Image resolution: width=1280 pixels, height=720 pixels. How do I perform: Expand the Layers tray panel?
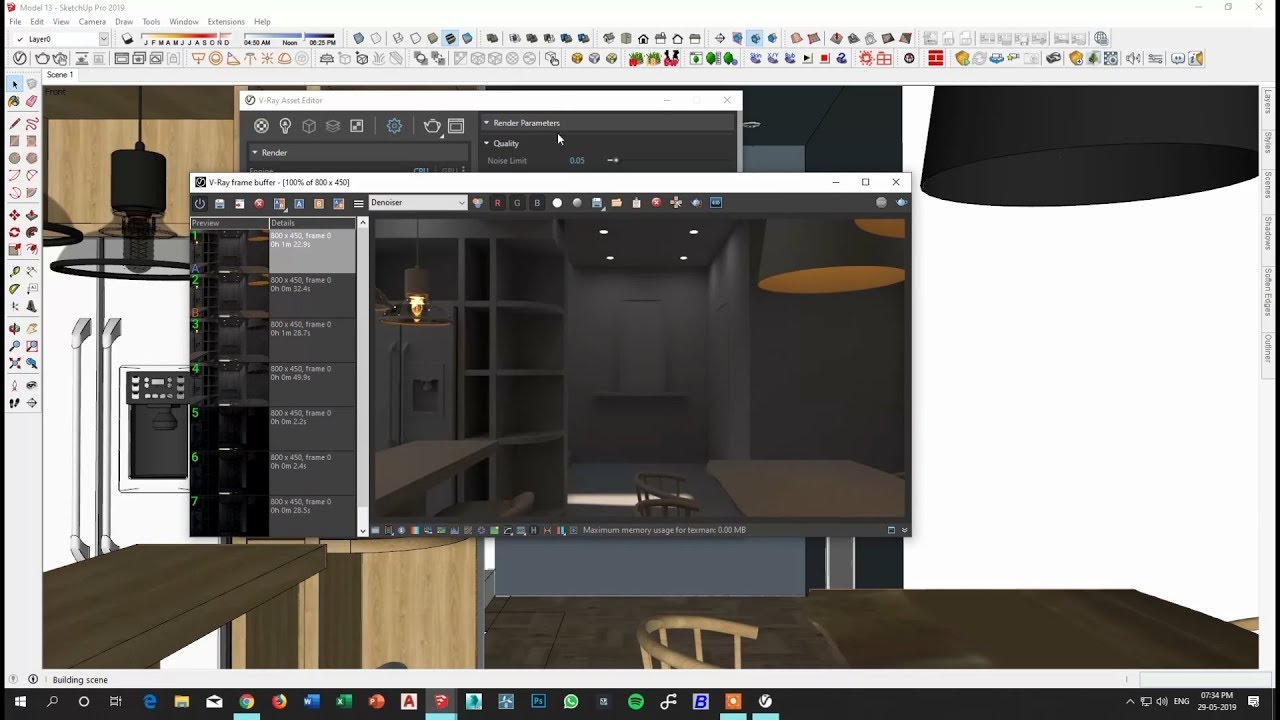(x=1268, y=101)
